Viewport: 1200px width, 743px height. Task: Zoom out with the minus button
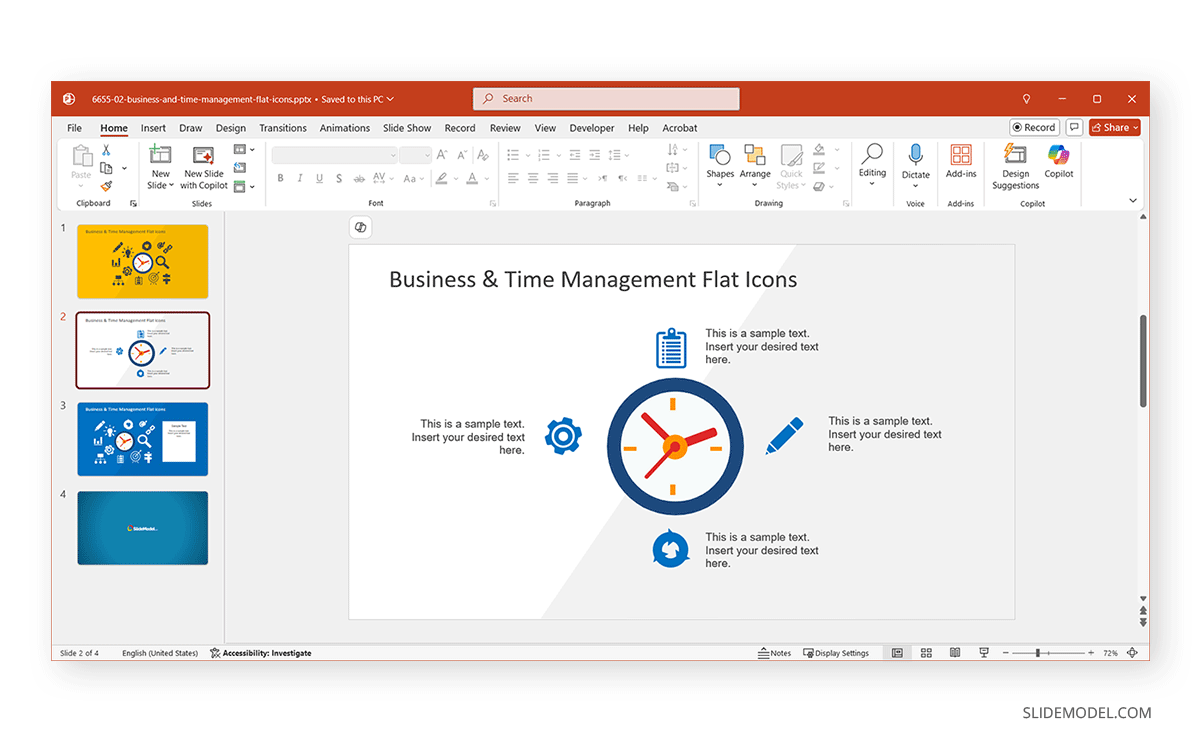(x=1005, y=653)
